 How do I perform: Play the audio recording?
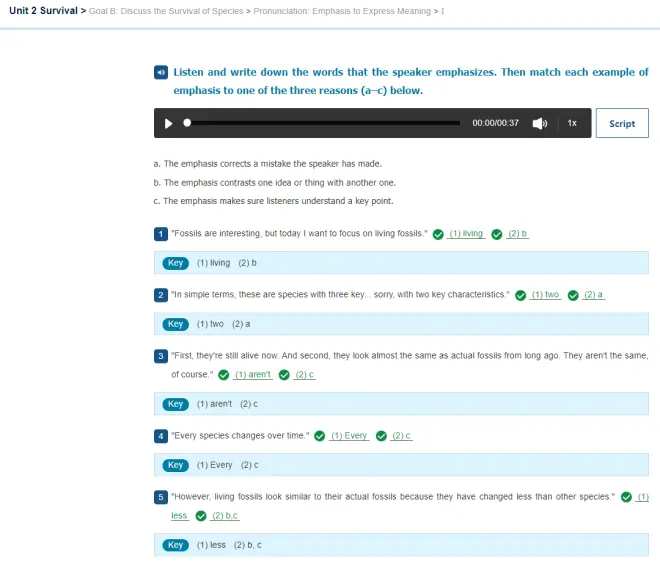(x=168, y=123)
